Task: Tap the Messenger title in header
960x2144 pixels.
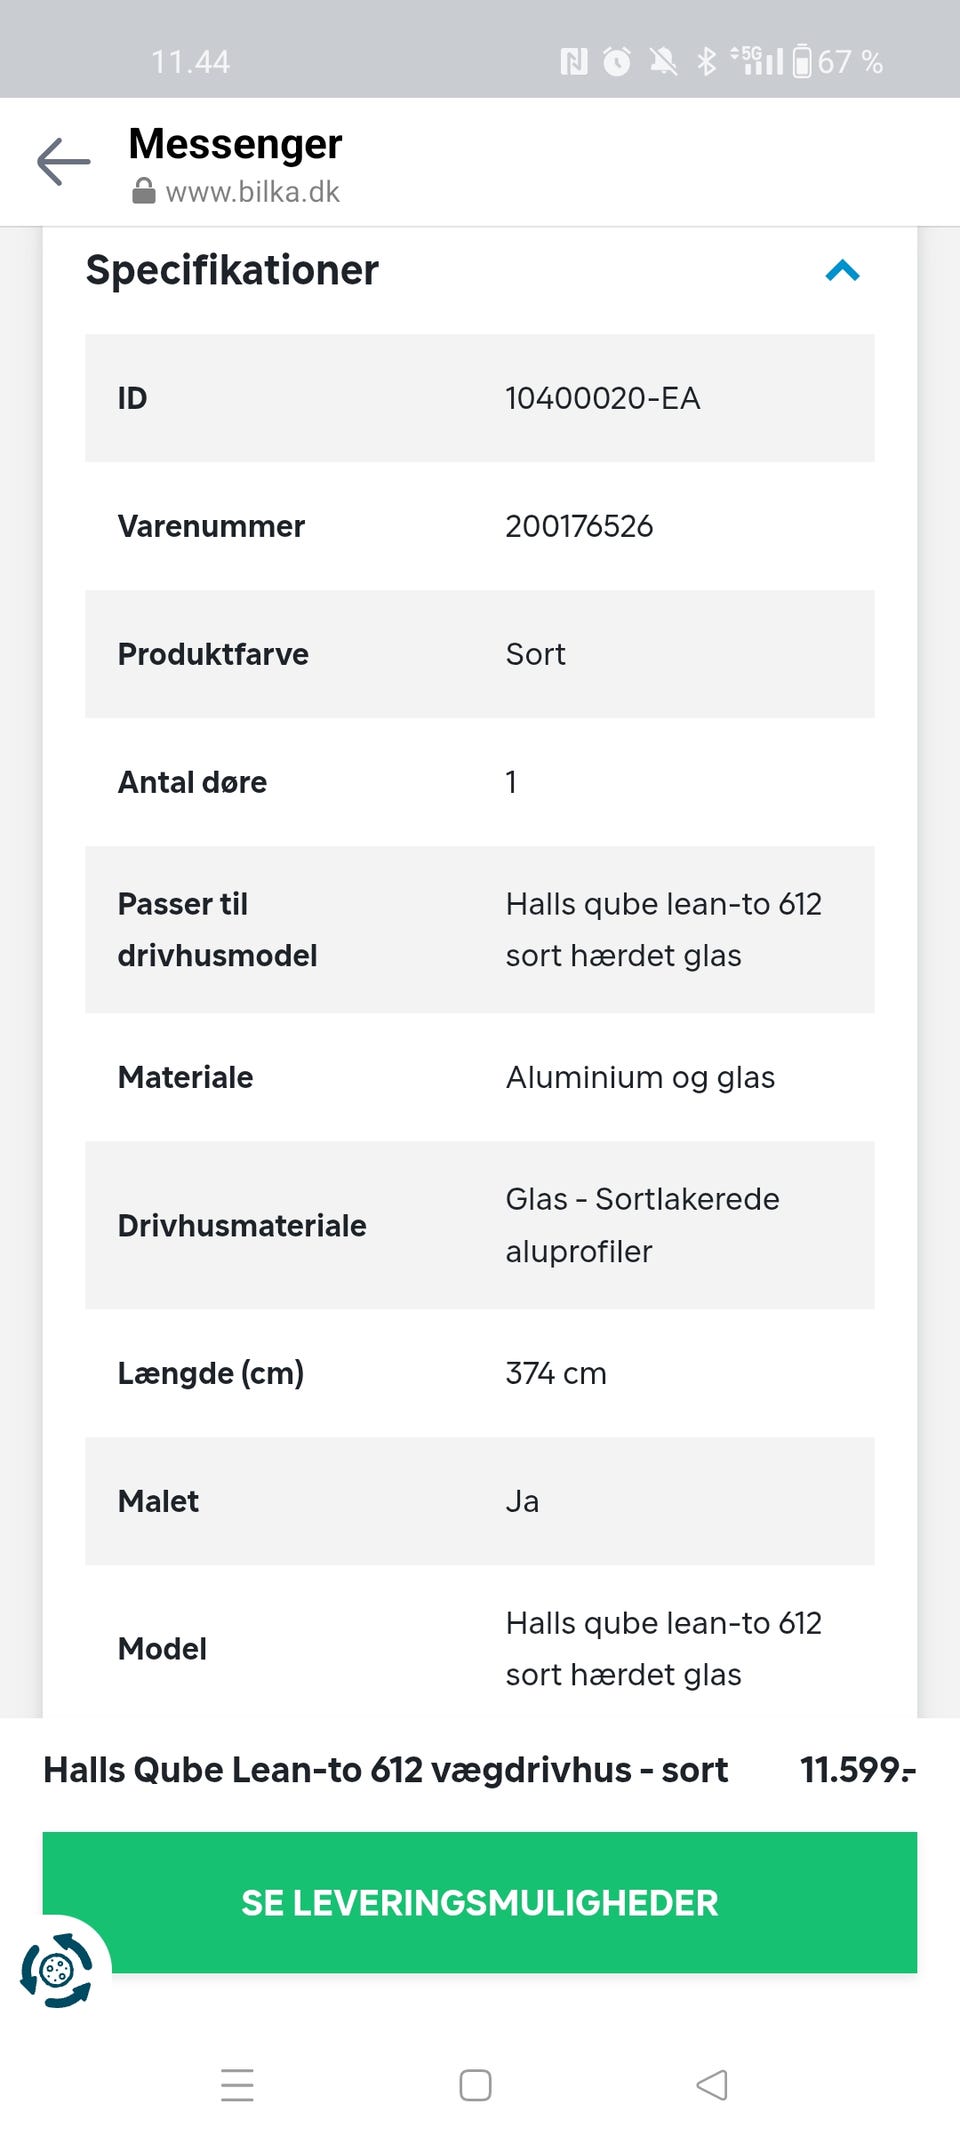Action: [x=235, y=144]
